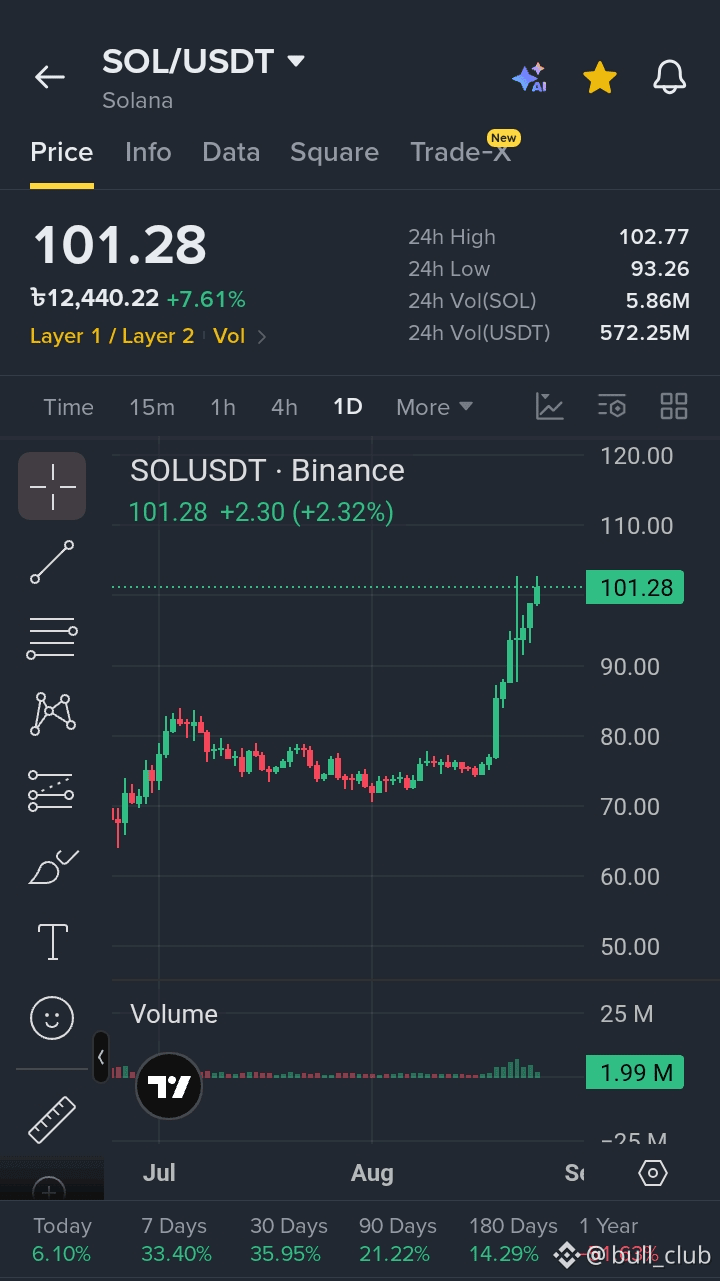Click the 24h High value 102.77
The image size is (720, 1281).
click(654, 237)
